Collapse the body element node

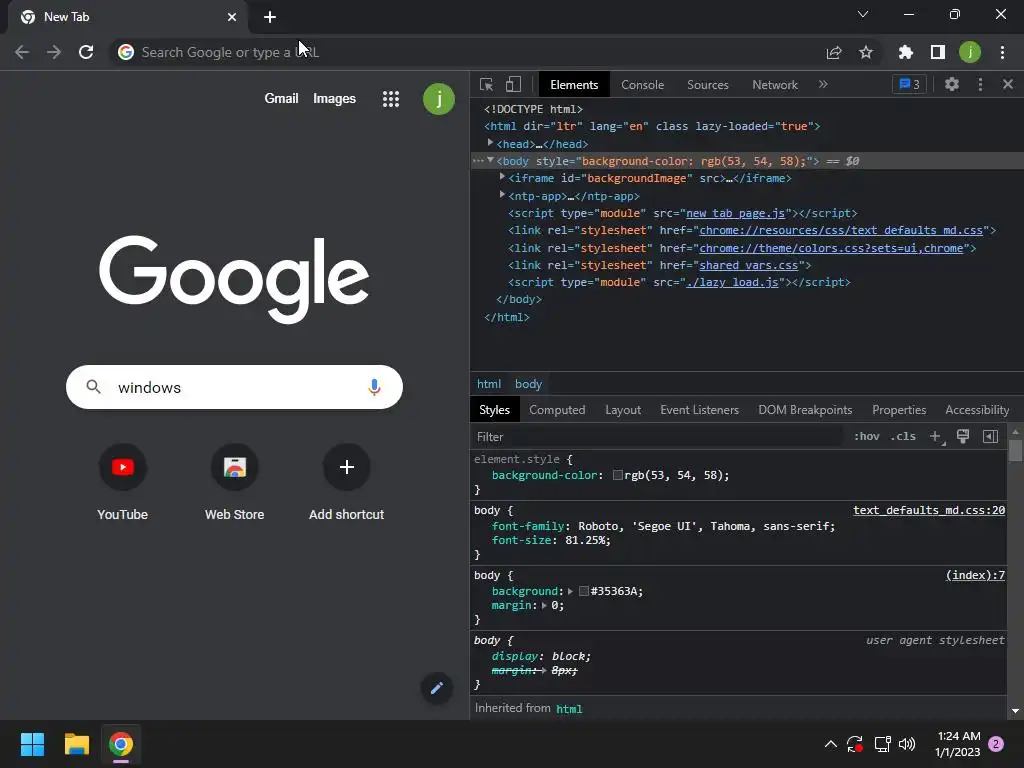tap(490, 160)
